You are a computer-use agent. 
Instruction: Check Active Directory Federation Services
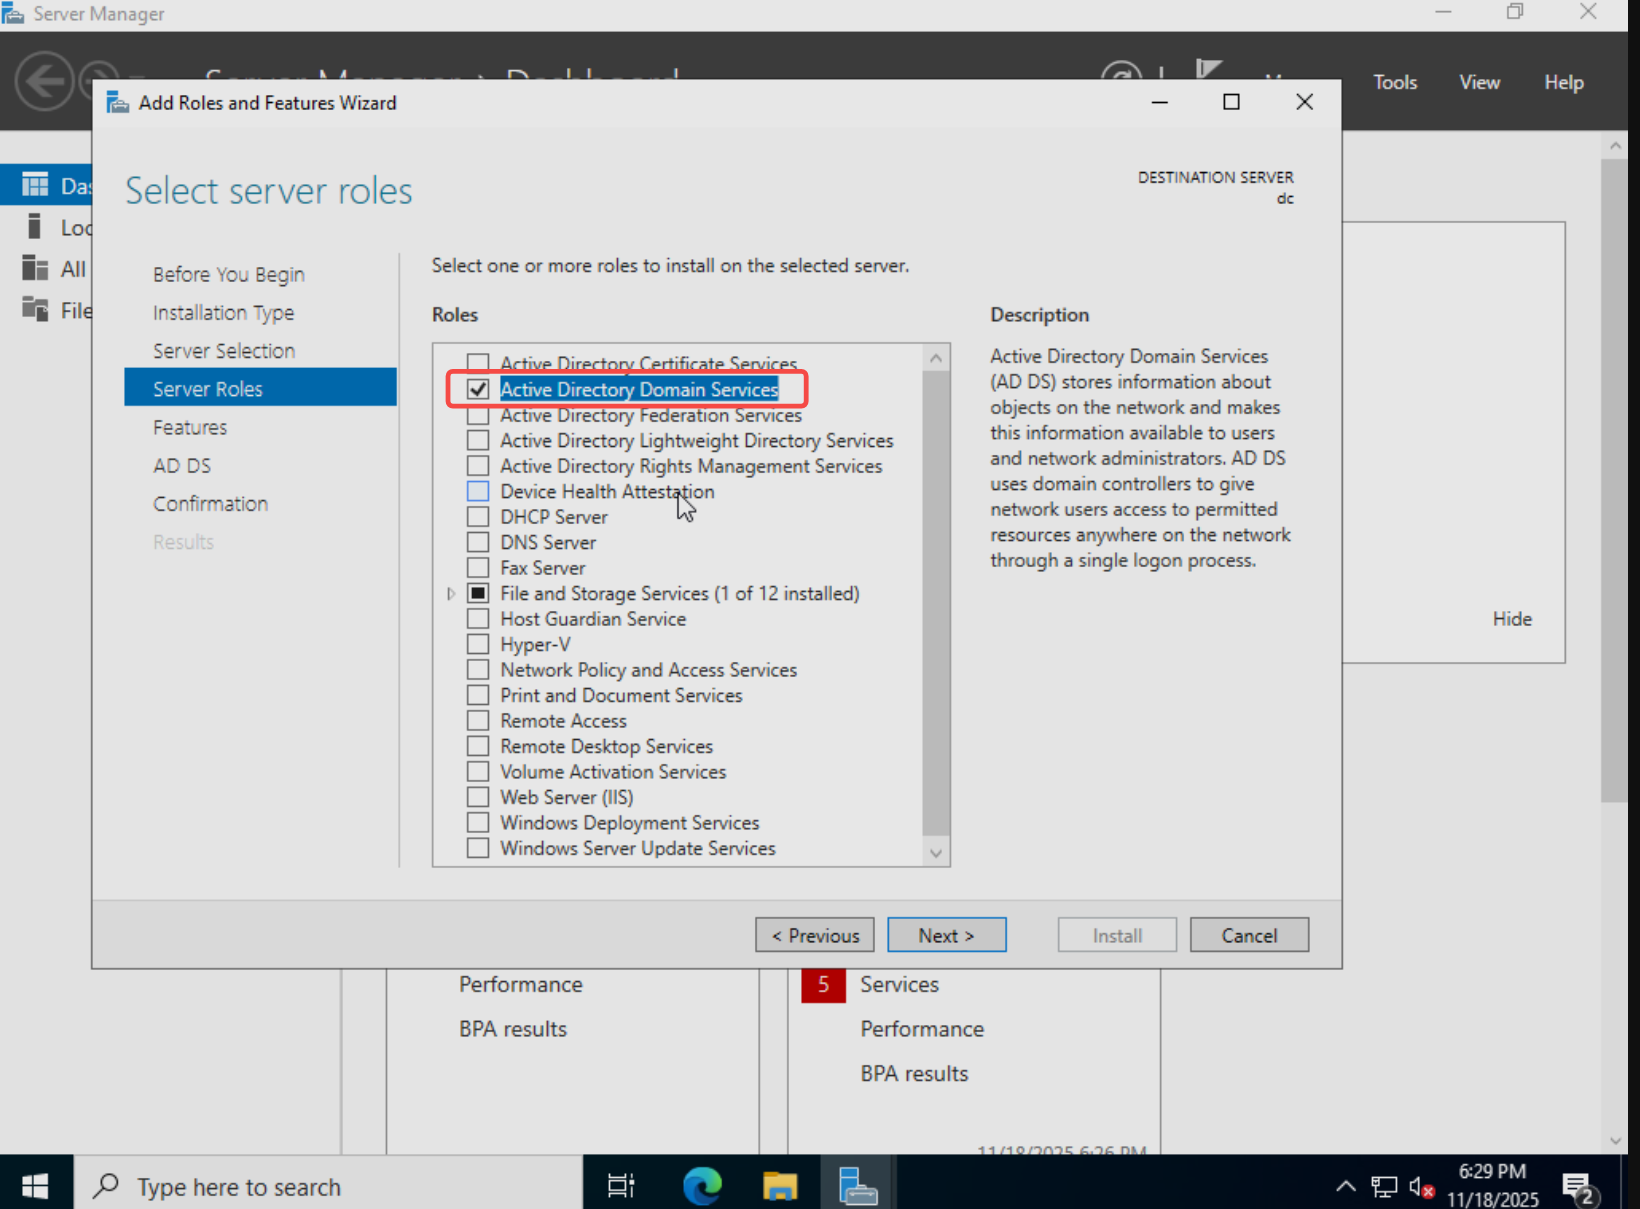(478, 414)
